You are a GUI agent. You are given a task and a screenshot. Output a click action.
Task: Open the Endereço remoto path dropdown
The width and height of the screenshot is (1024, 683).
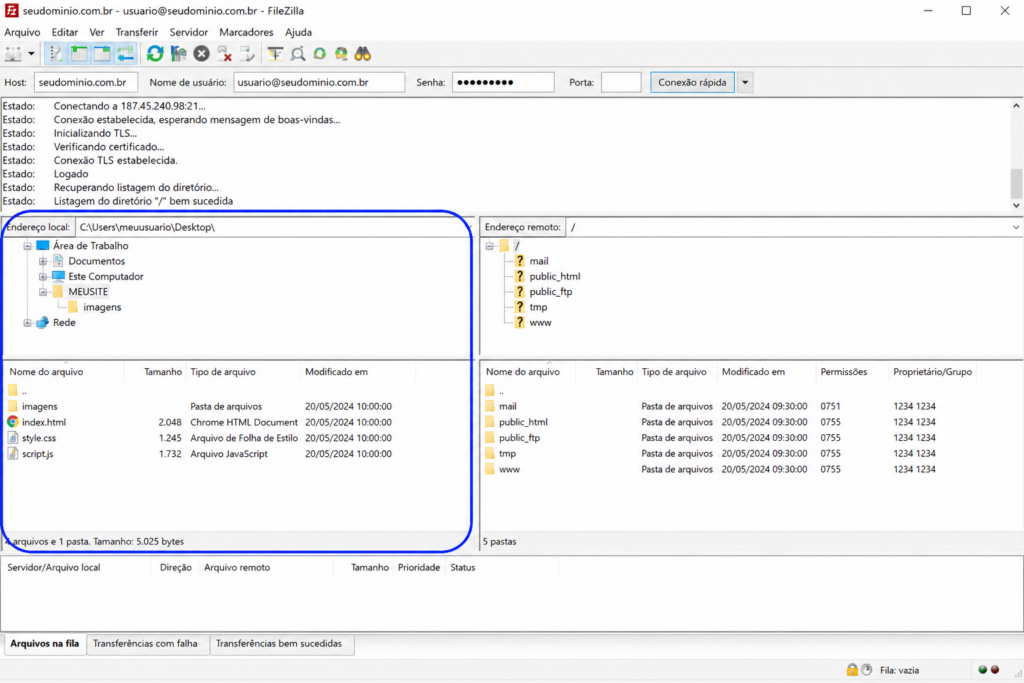(x=1016, y=227)
